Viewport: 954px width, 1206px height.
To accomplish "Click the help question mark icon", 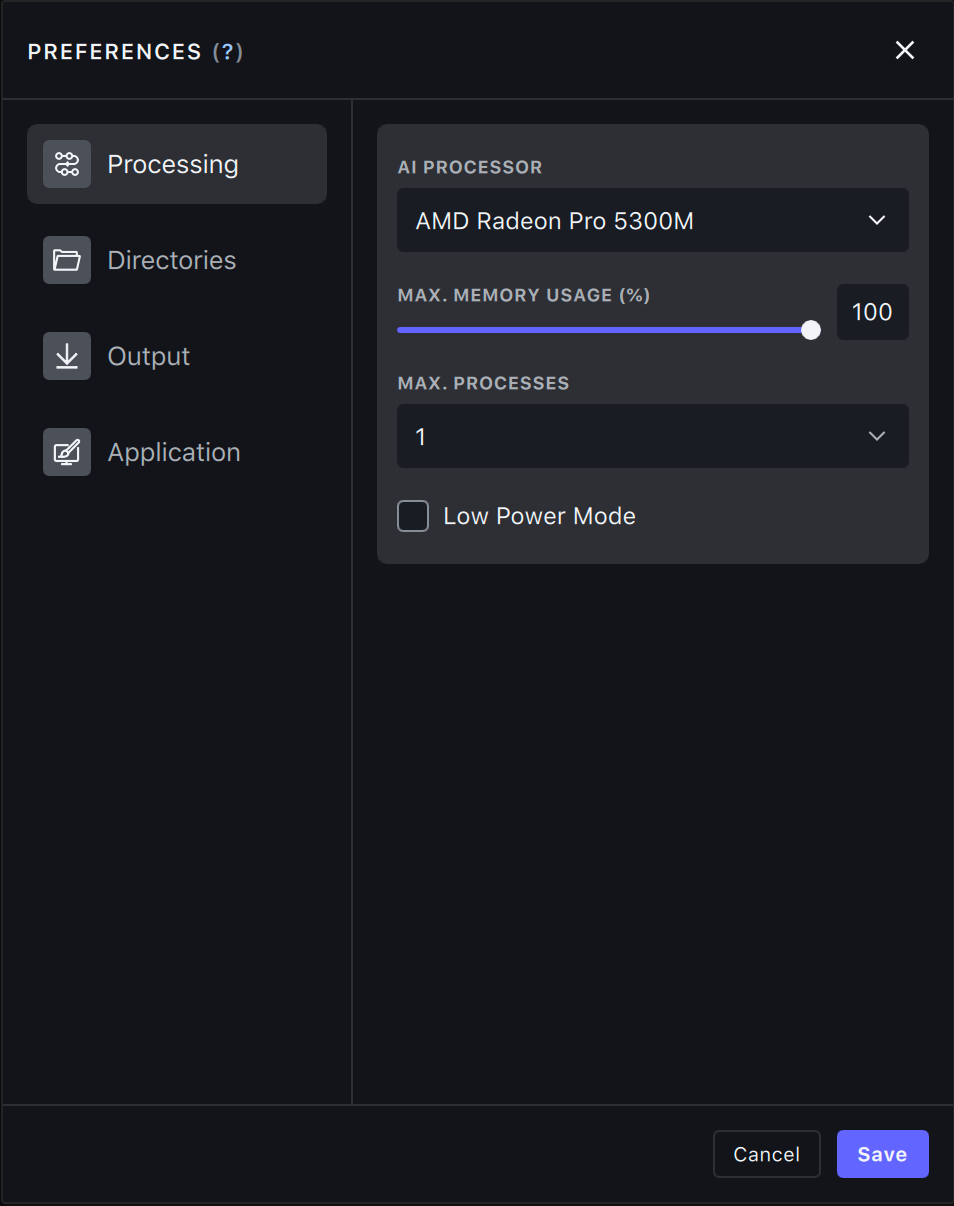I will (x=228, y=52).
